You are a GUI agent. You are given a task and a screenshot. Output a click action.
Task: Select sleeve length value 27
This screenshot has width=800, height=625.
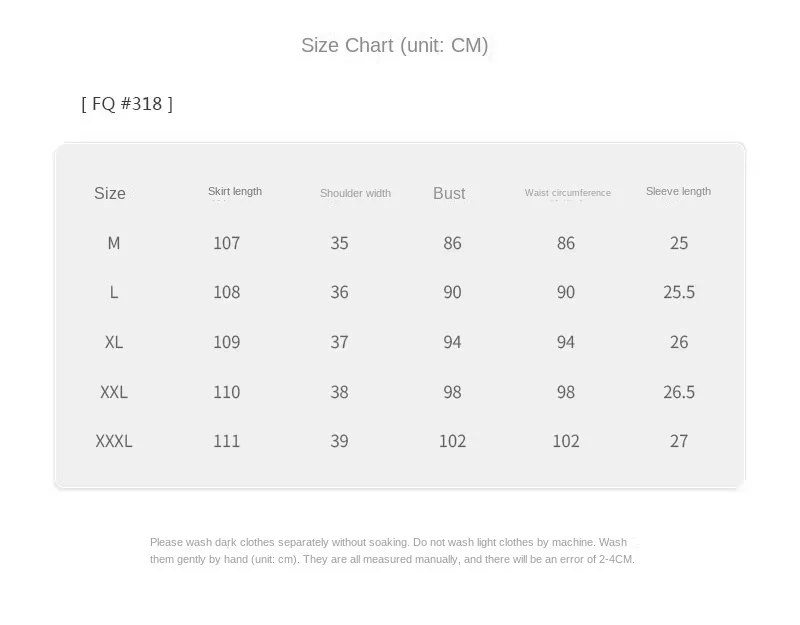pyautogui.click(x=679, y=441)
